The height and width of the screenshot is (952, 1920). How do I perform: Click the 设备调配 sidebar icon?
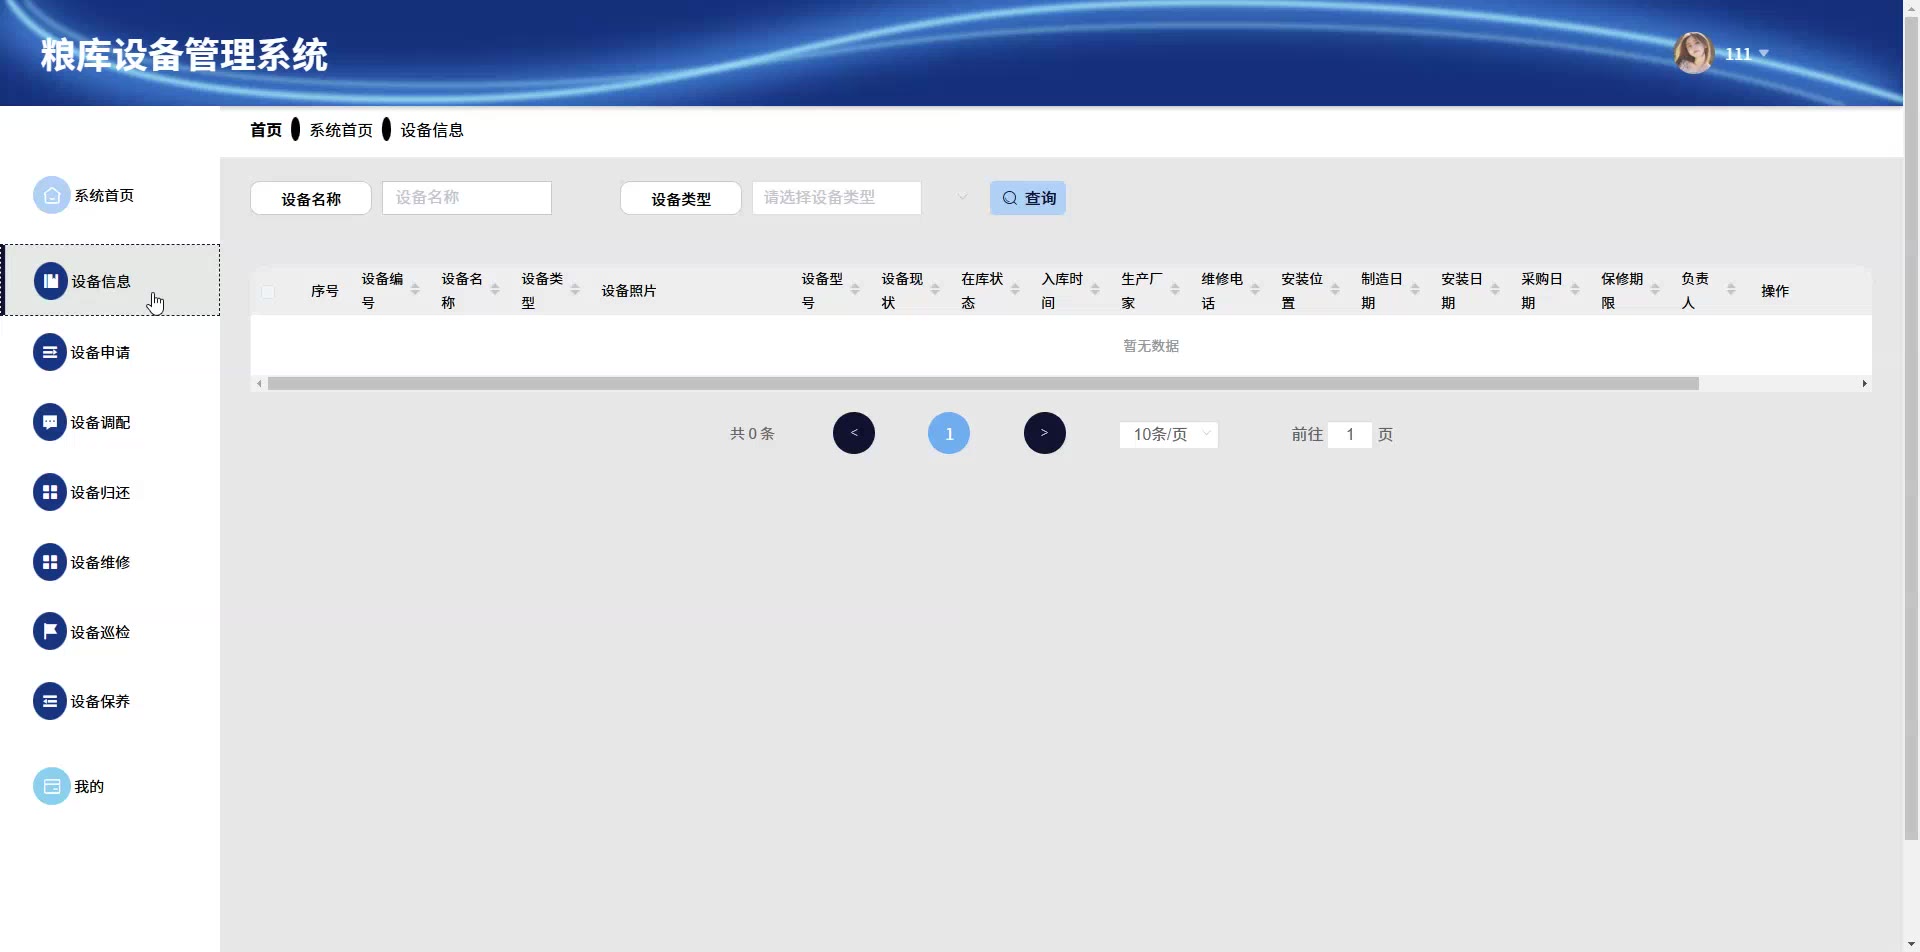click(50, 422)
